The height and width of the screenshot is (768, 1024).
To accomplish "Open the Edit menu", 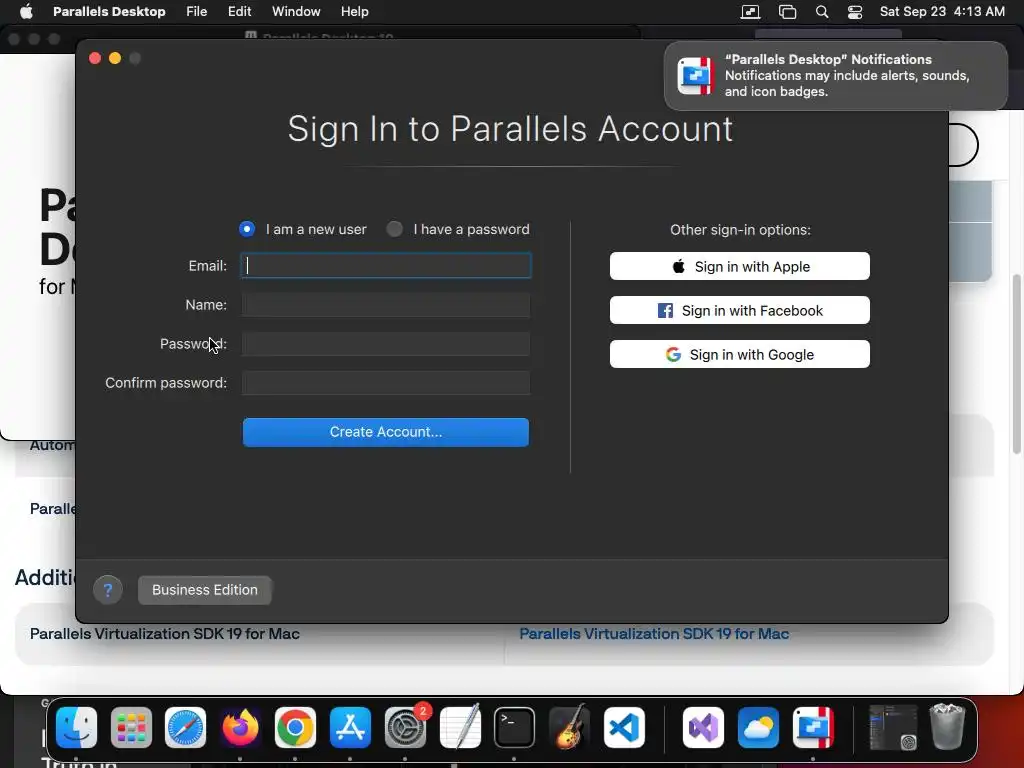I will coord(240,12).
